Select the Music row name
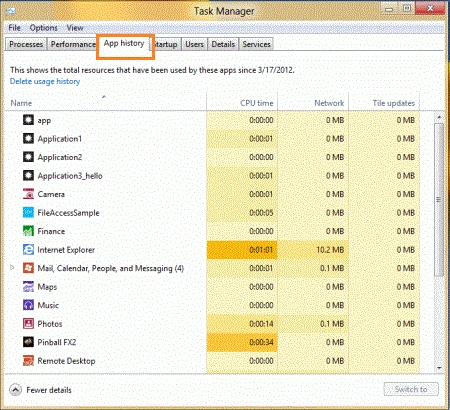Image resolution: width=450 pixels, height=410 pixels. [x=48, y=305]
